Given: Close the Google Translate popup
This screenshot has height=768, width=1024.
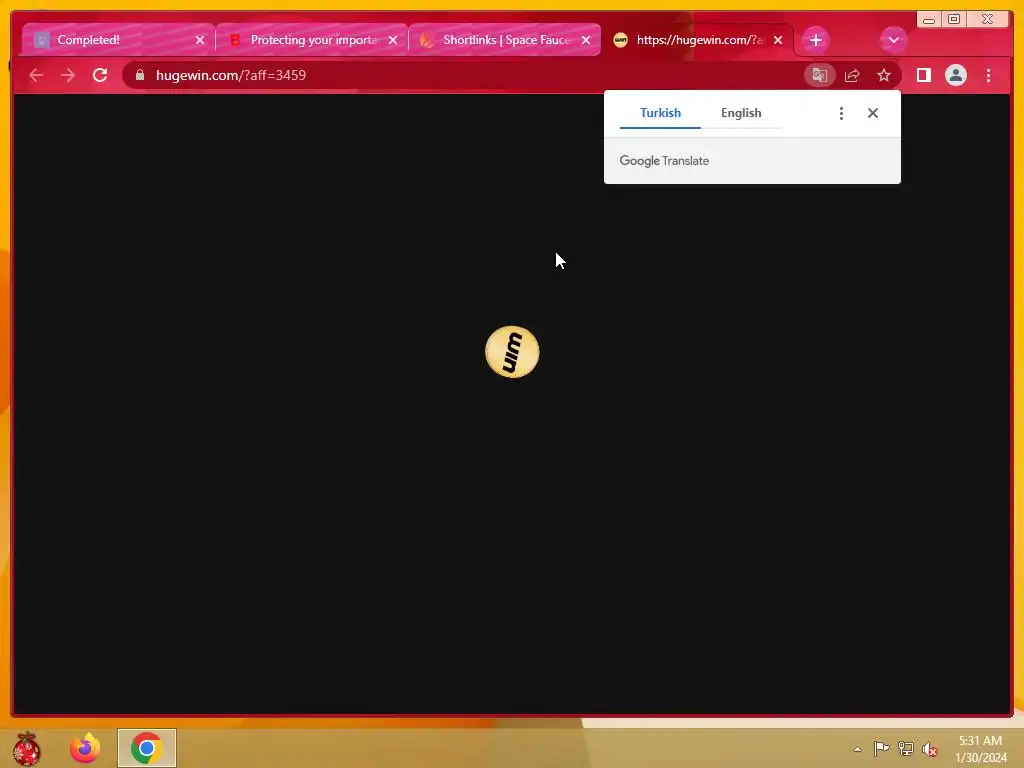Looking at the screenshot, I should (x=872, y=114).
